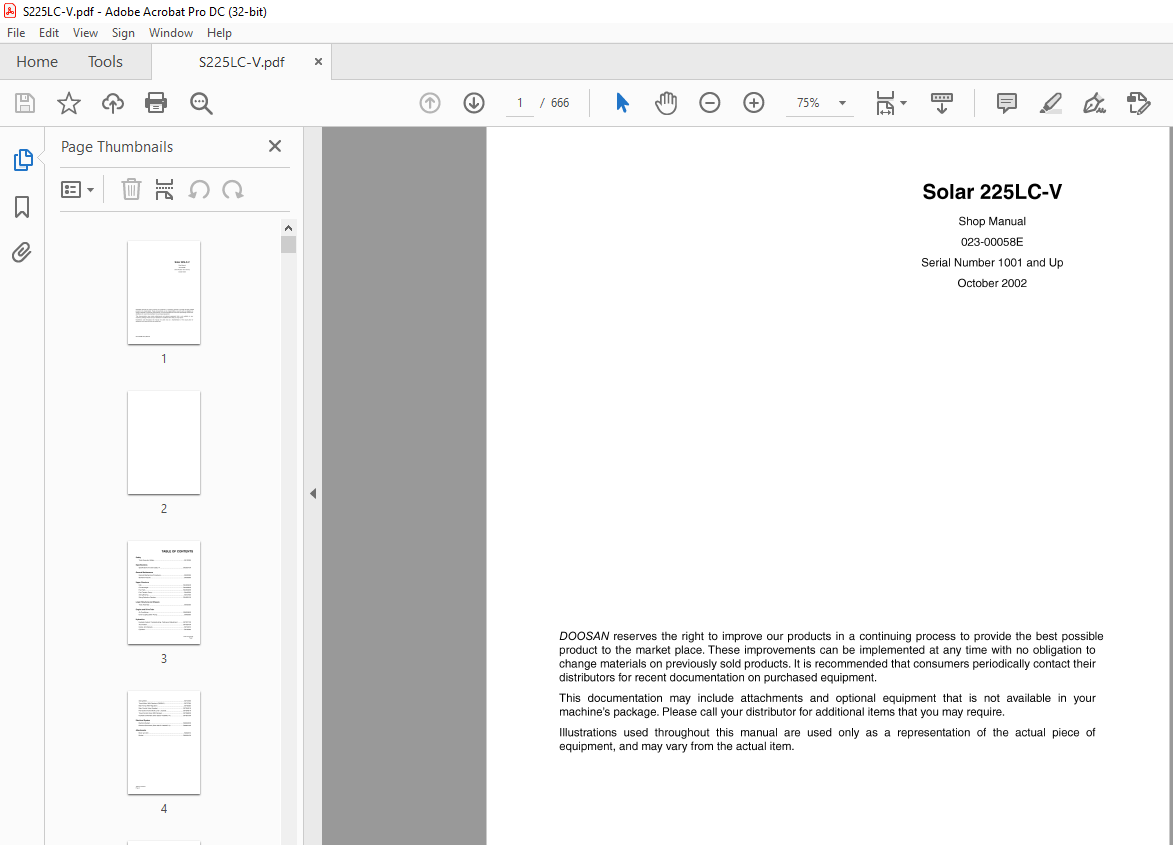Screen dimensions: 1173x845
Task: Add the file to starred favorites
Action: [69, 103]
